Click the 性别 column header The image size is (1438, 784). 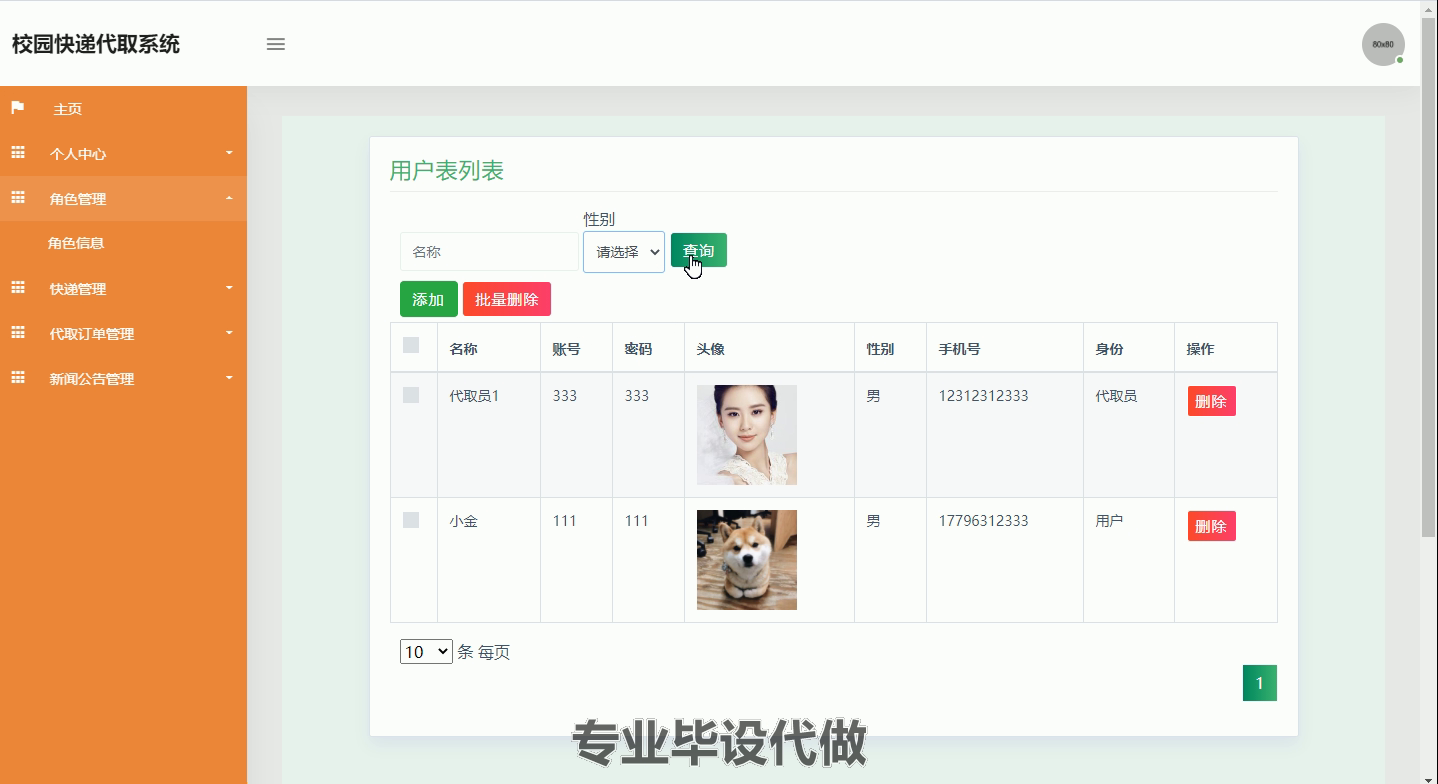(x=880, y=349)
